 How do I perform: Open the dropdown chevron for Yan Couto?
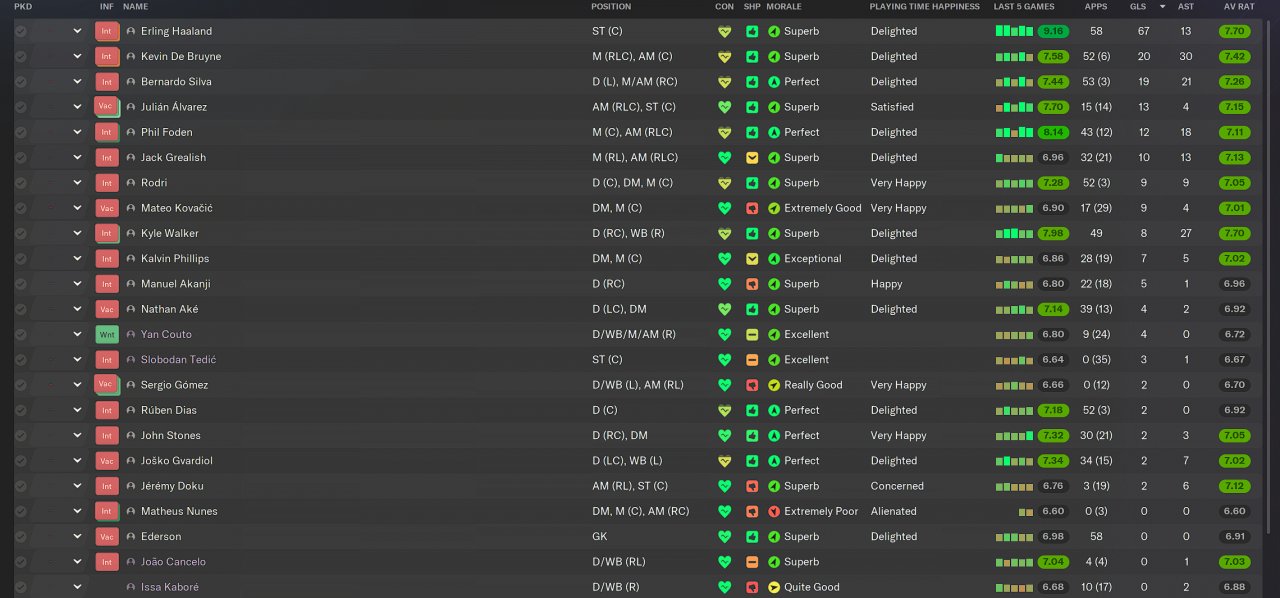pyautogui.click(x=77, y=334)
